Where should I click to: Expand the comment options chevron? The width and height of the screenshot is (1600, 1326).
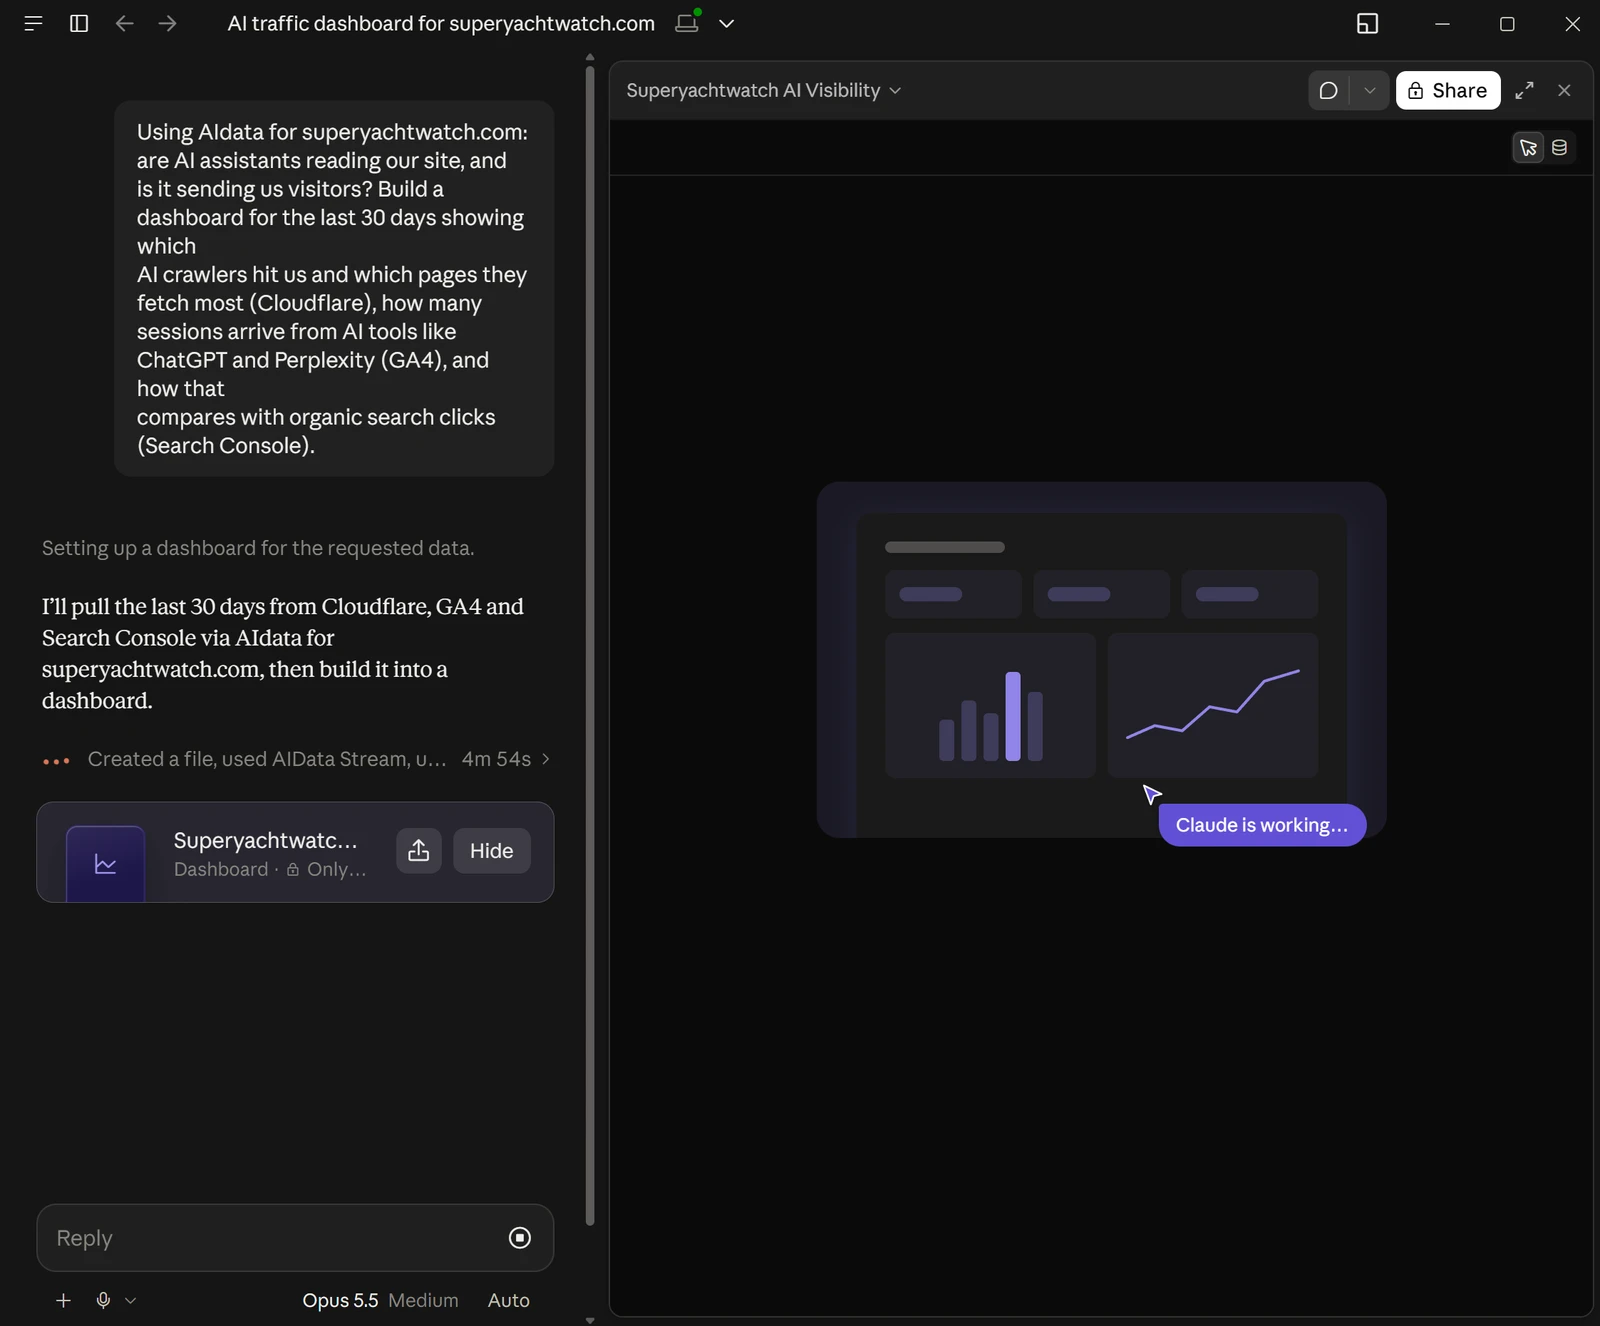pos(1370,90)
